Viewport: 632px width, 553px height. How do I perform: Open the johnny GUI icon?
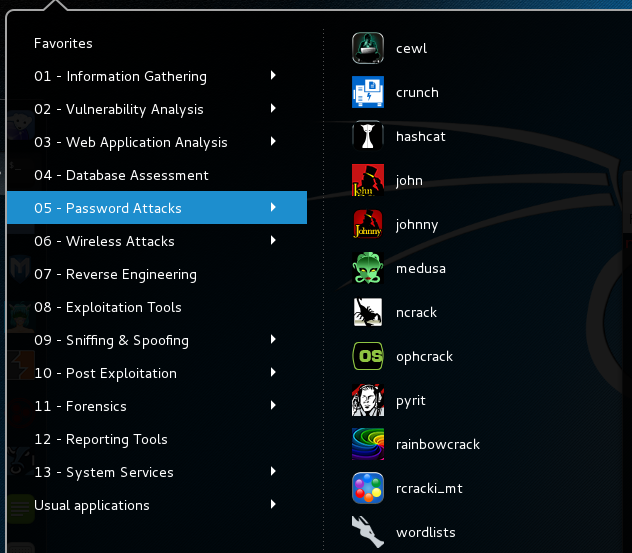coord(368,224)
